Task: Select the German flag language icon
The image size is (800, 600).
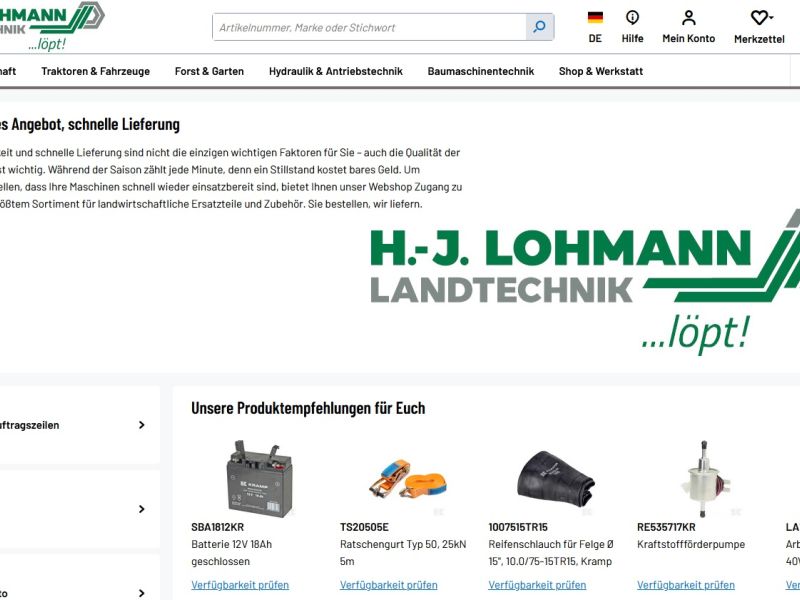Action: pos(595,17)
